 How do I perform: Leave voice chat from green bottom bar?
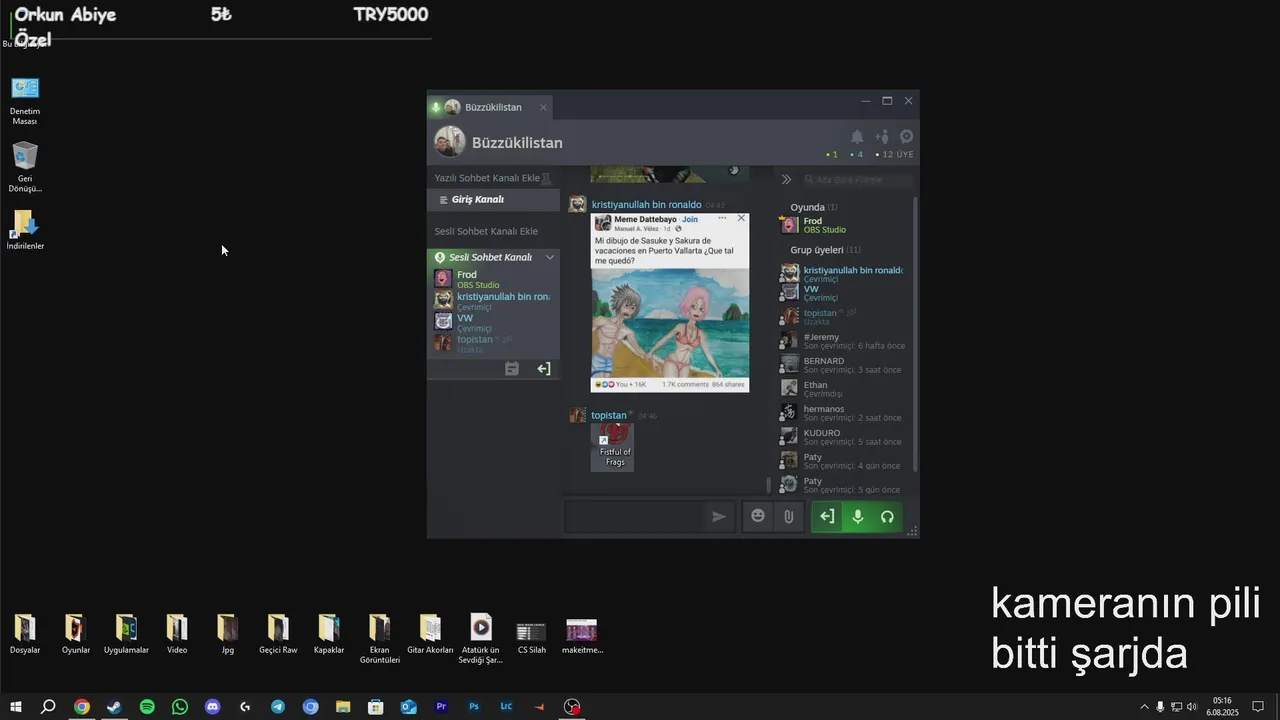pyautogui.click(x=827, y=516)
